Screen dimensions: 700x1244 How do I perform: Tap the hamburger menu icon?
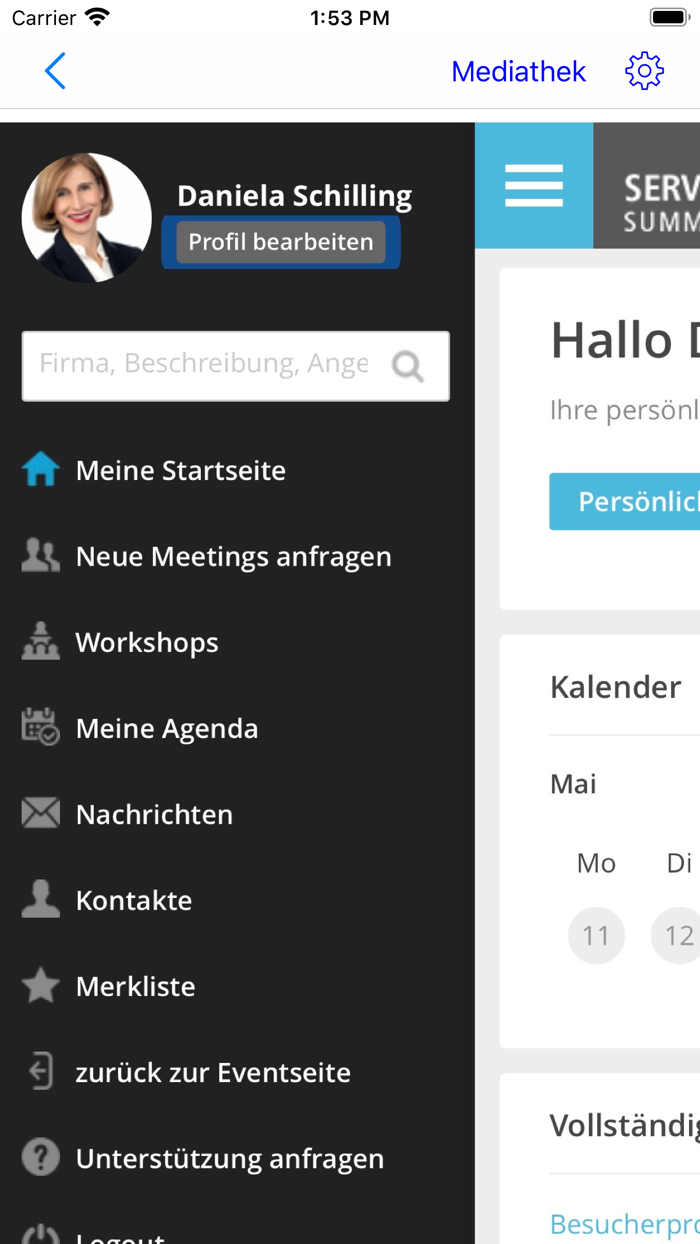pos(534,186)
